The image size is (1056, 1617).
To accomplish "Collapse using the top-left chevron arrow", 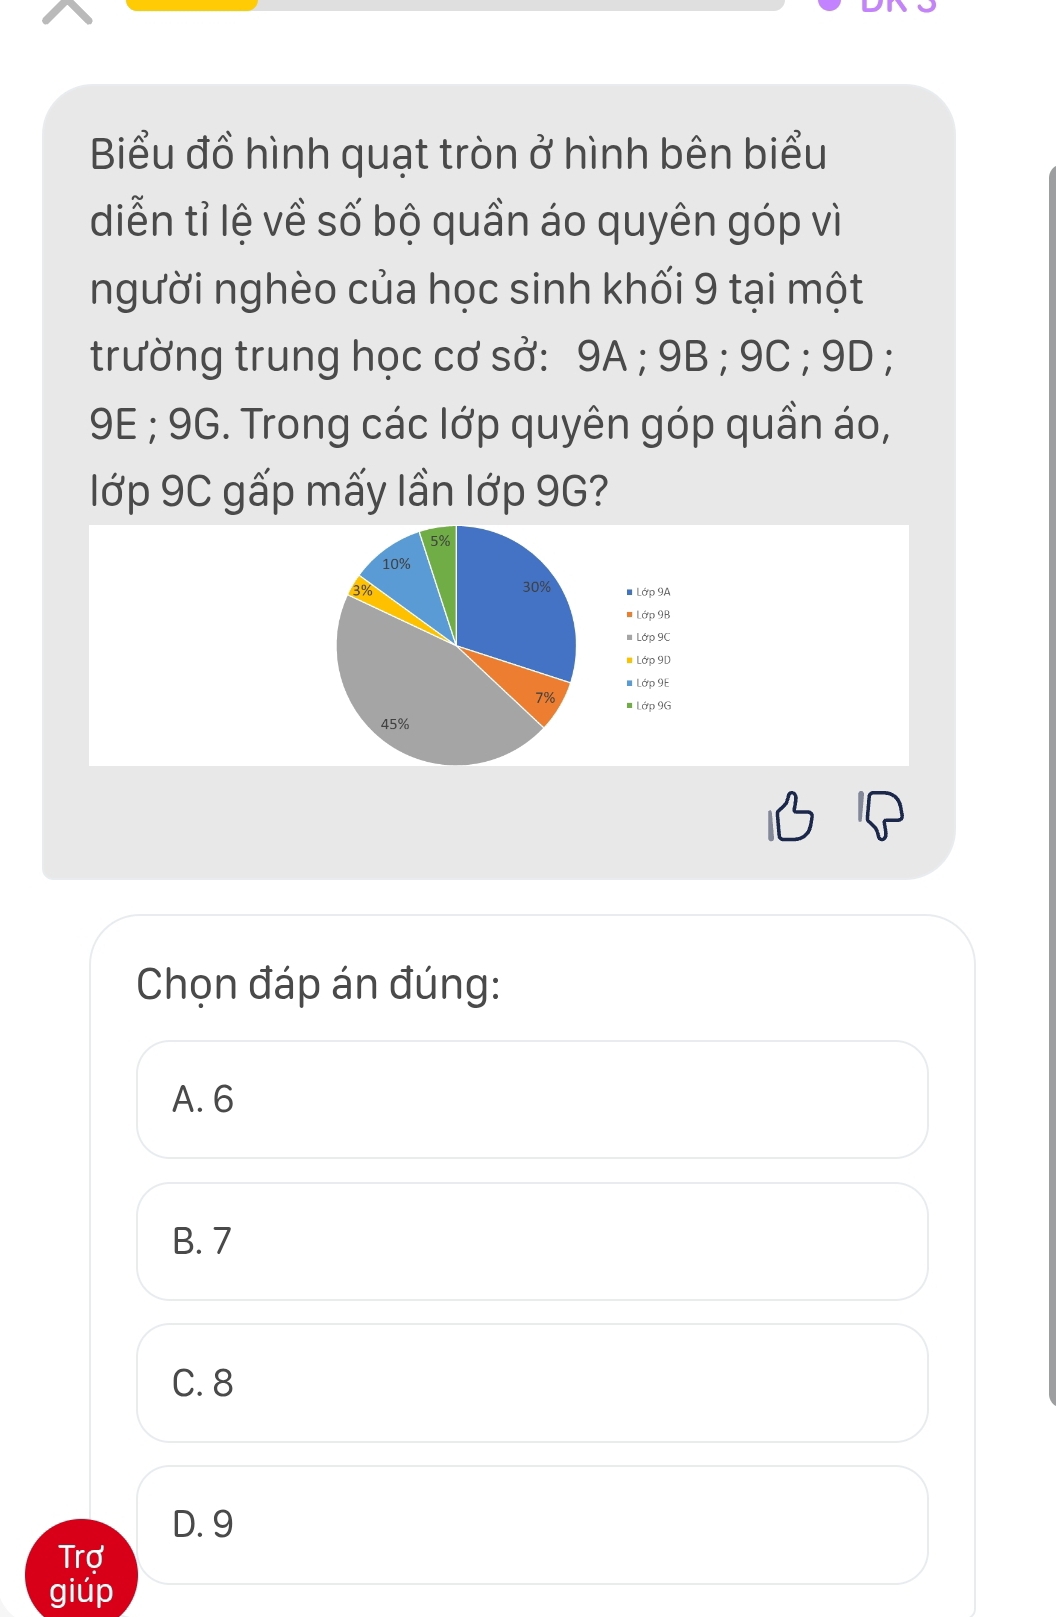I will [67, 10].
